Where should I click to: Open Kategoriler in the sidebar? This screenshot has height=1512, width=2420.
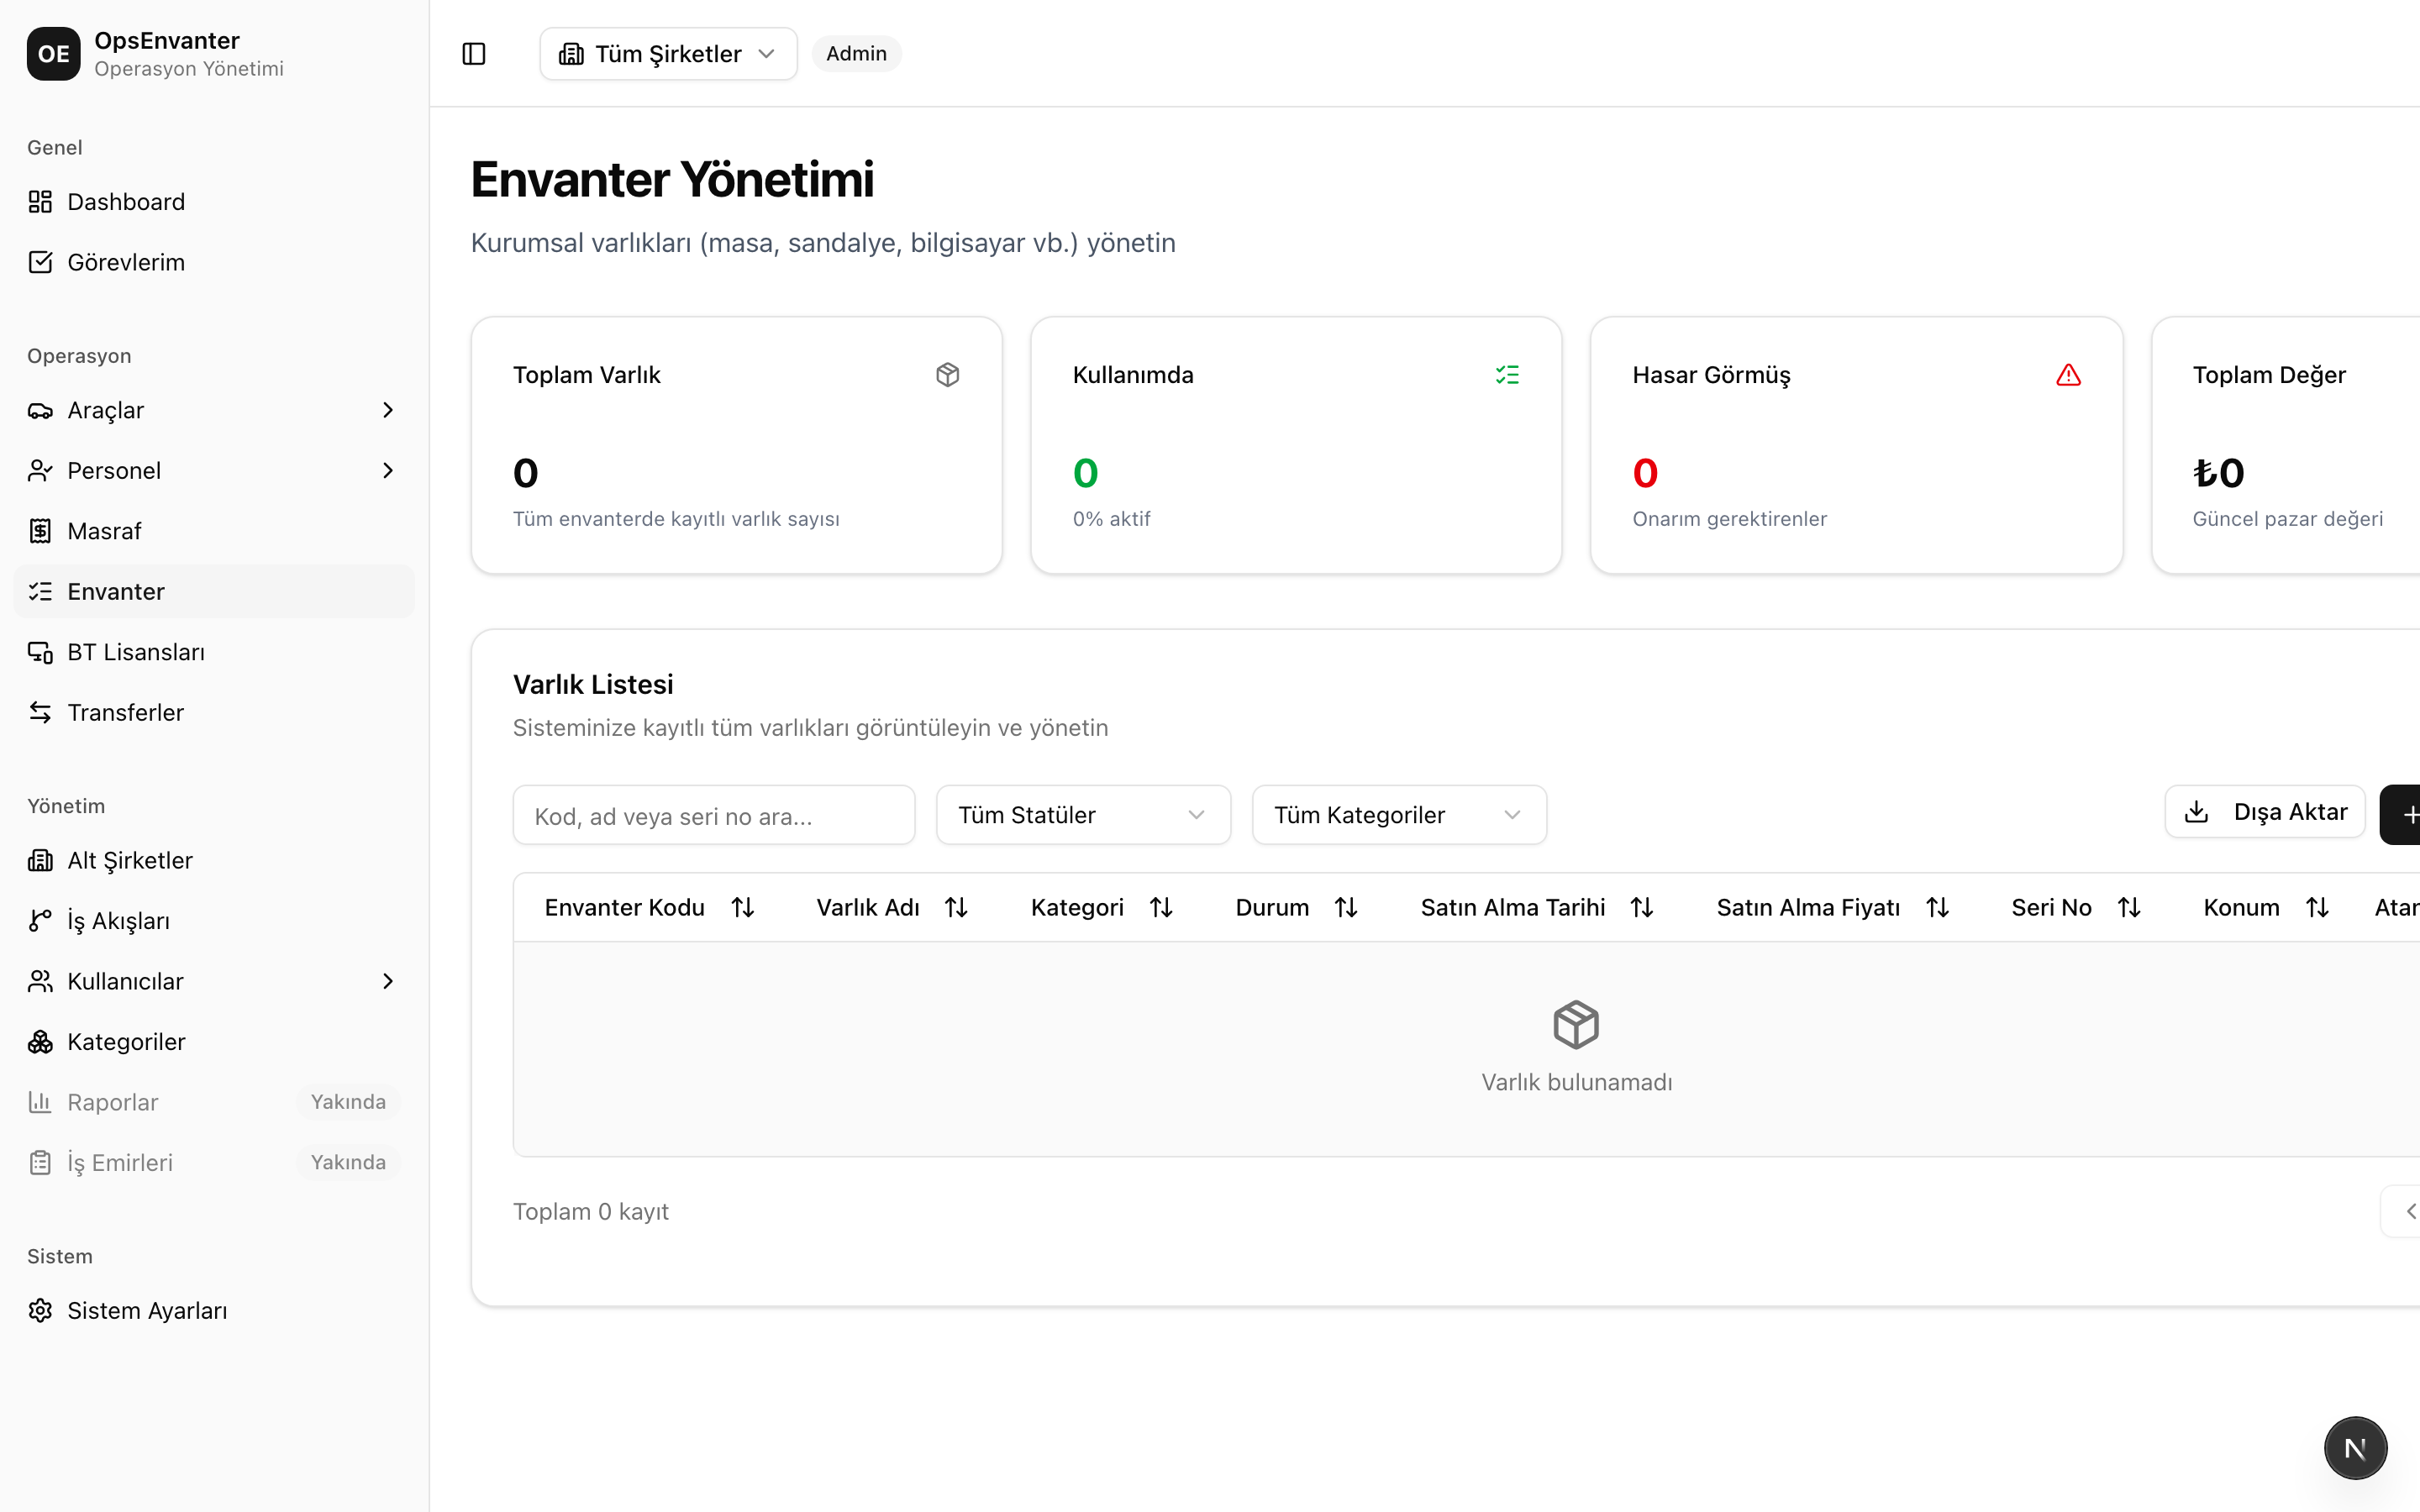[214, 1041]
